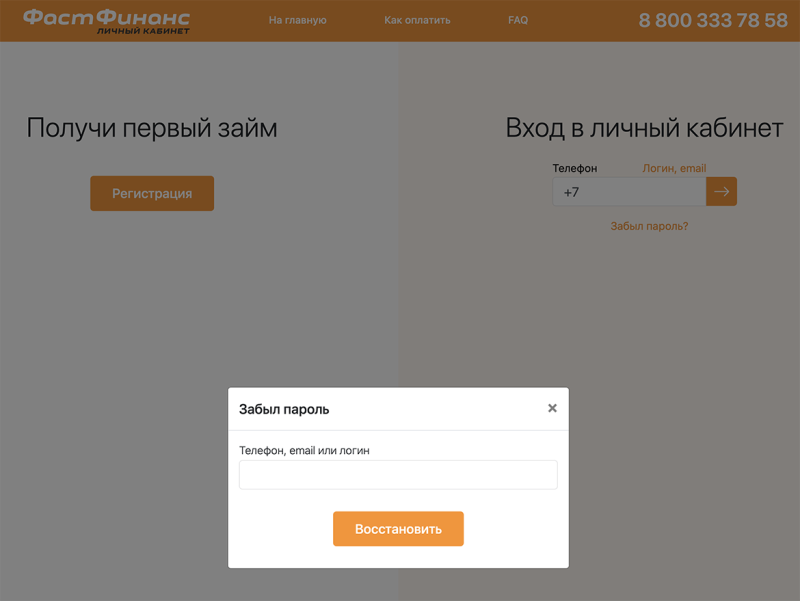Screen dimensions: 800x601
Task: Click the Телефон, email или логин label
Action: [304, 451]
